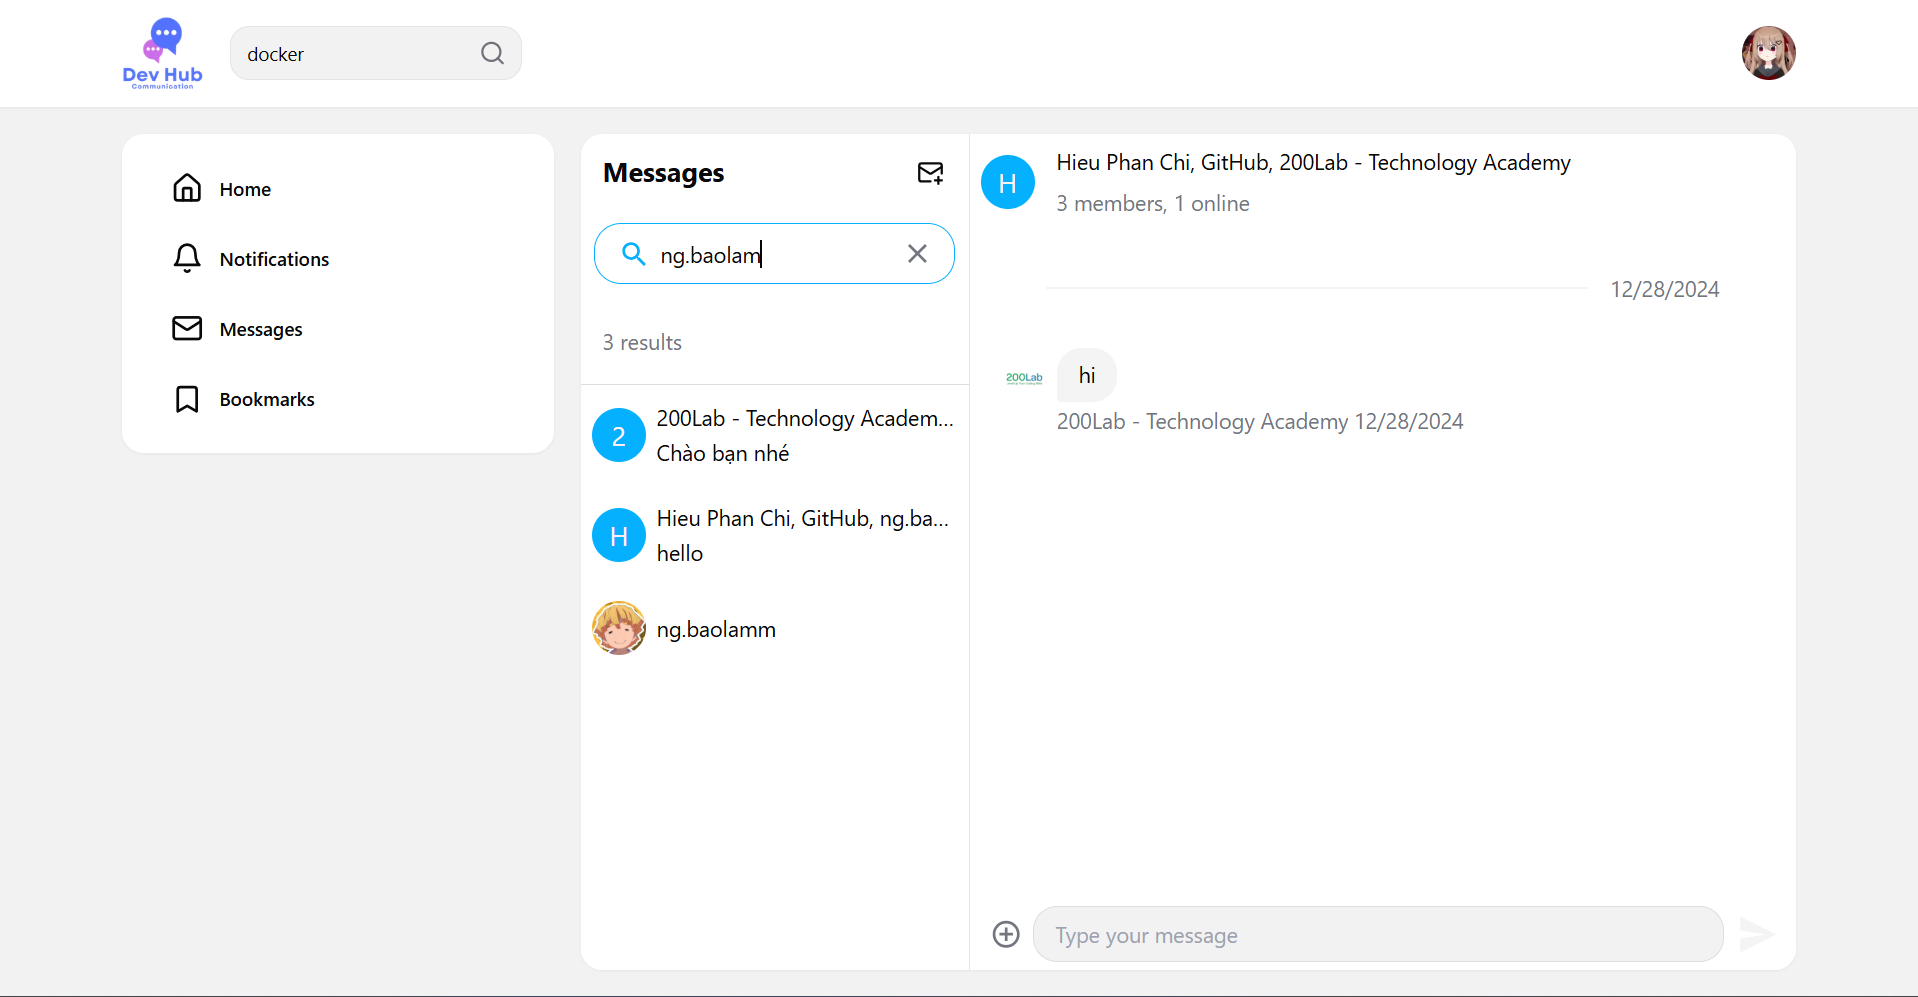The width and height of the screenshot is (1918, 997).
Task: Click chat title Hieu Phan Chi, GitHub, 200Lab
Action: [1313, 162]
